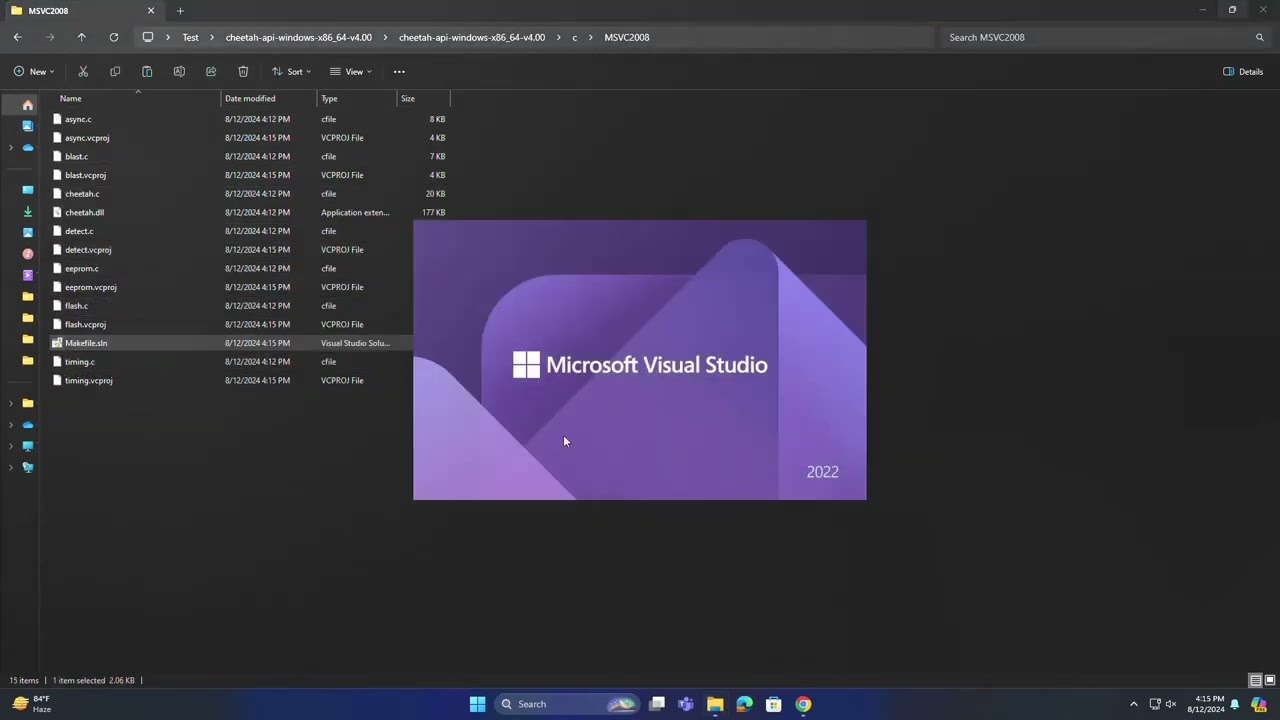Switch to large thumbnails view icon
The width and height of the screenshot is (1280, 720).
coord(1270,681)
